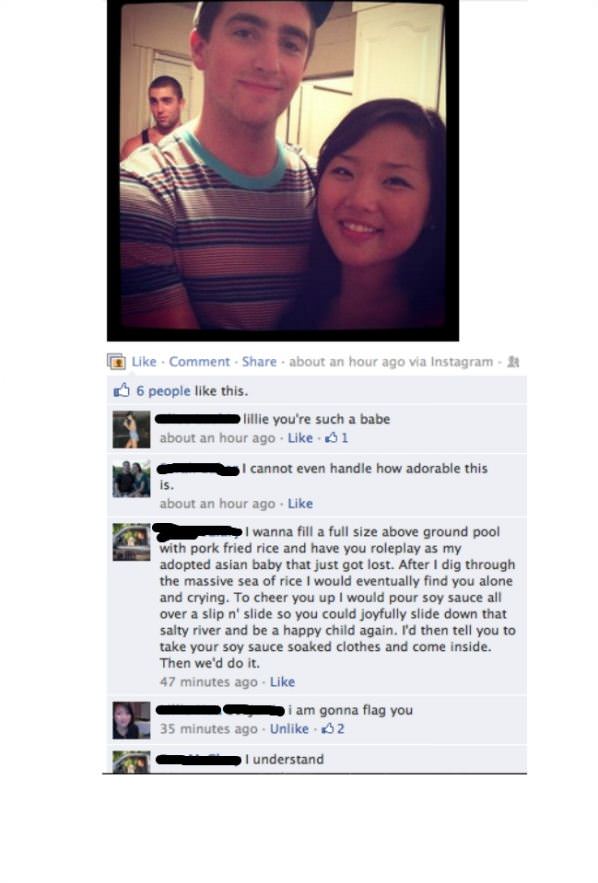Like the 47 minutes ago comment
The height and width of the screenshot is (883, 598).
(x=282, y=681)
